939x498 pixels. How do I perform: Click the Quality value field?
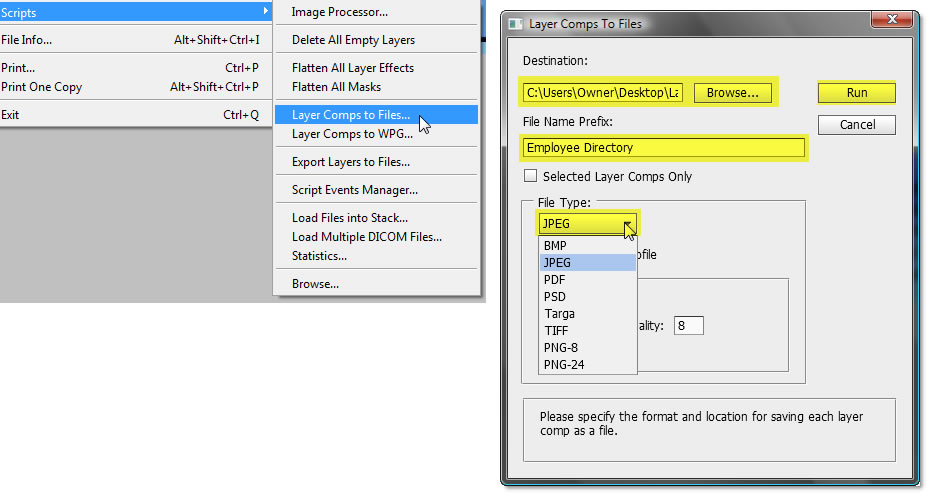(688, 325)
